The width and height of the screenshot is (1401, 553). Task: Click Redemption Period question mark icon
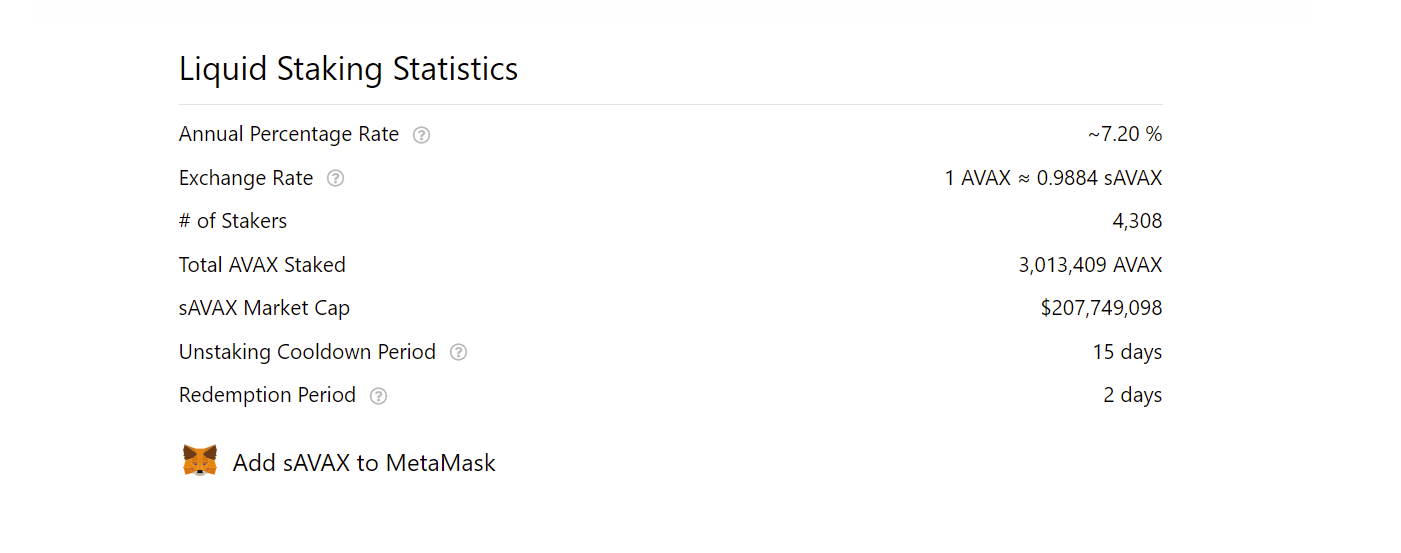tap(378, 396)
